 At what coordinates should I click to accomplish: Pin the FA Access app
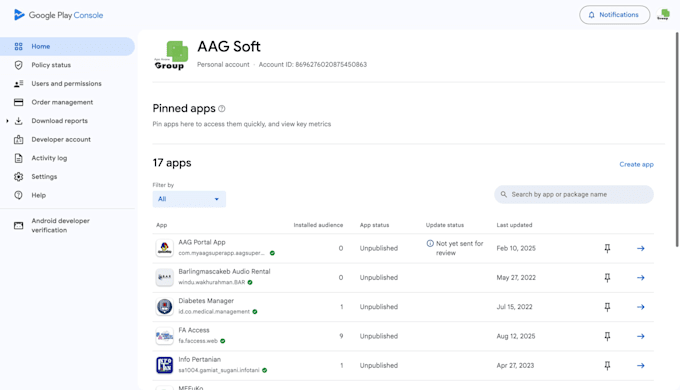(607, 336)
